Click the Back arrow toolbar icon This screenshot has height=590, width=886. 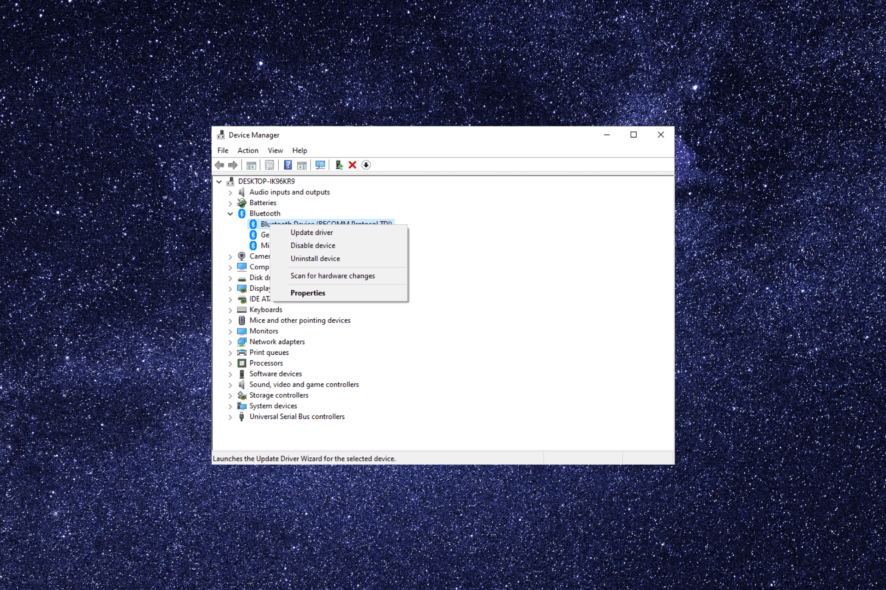(x=219, y=165)
